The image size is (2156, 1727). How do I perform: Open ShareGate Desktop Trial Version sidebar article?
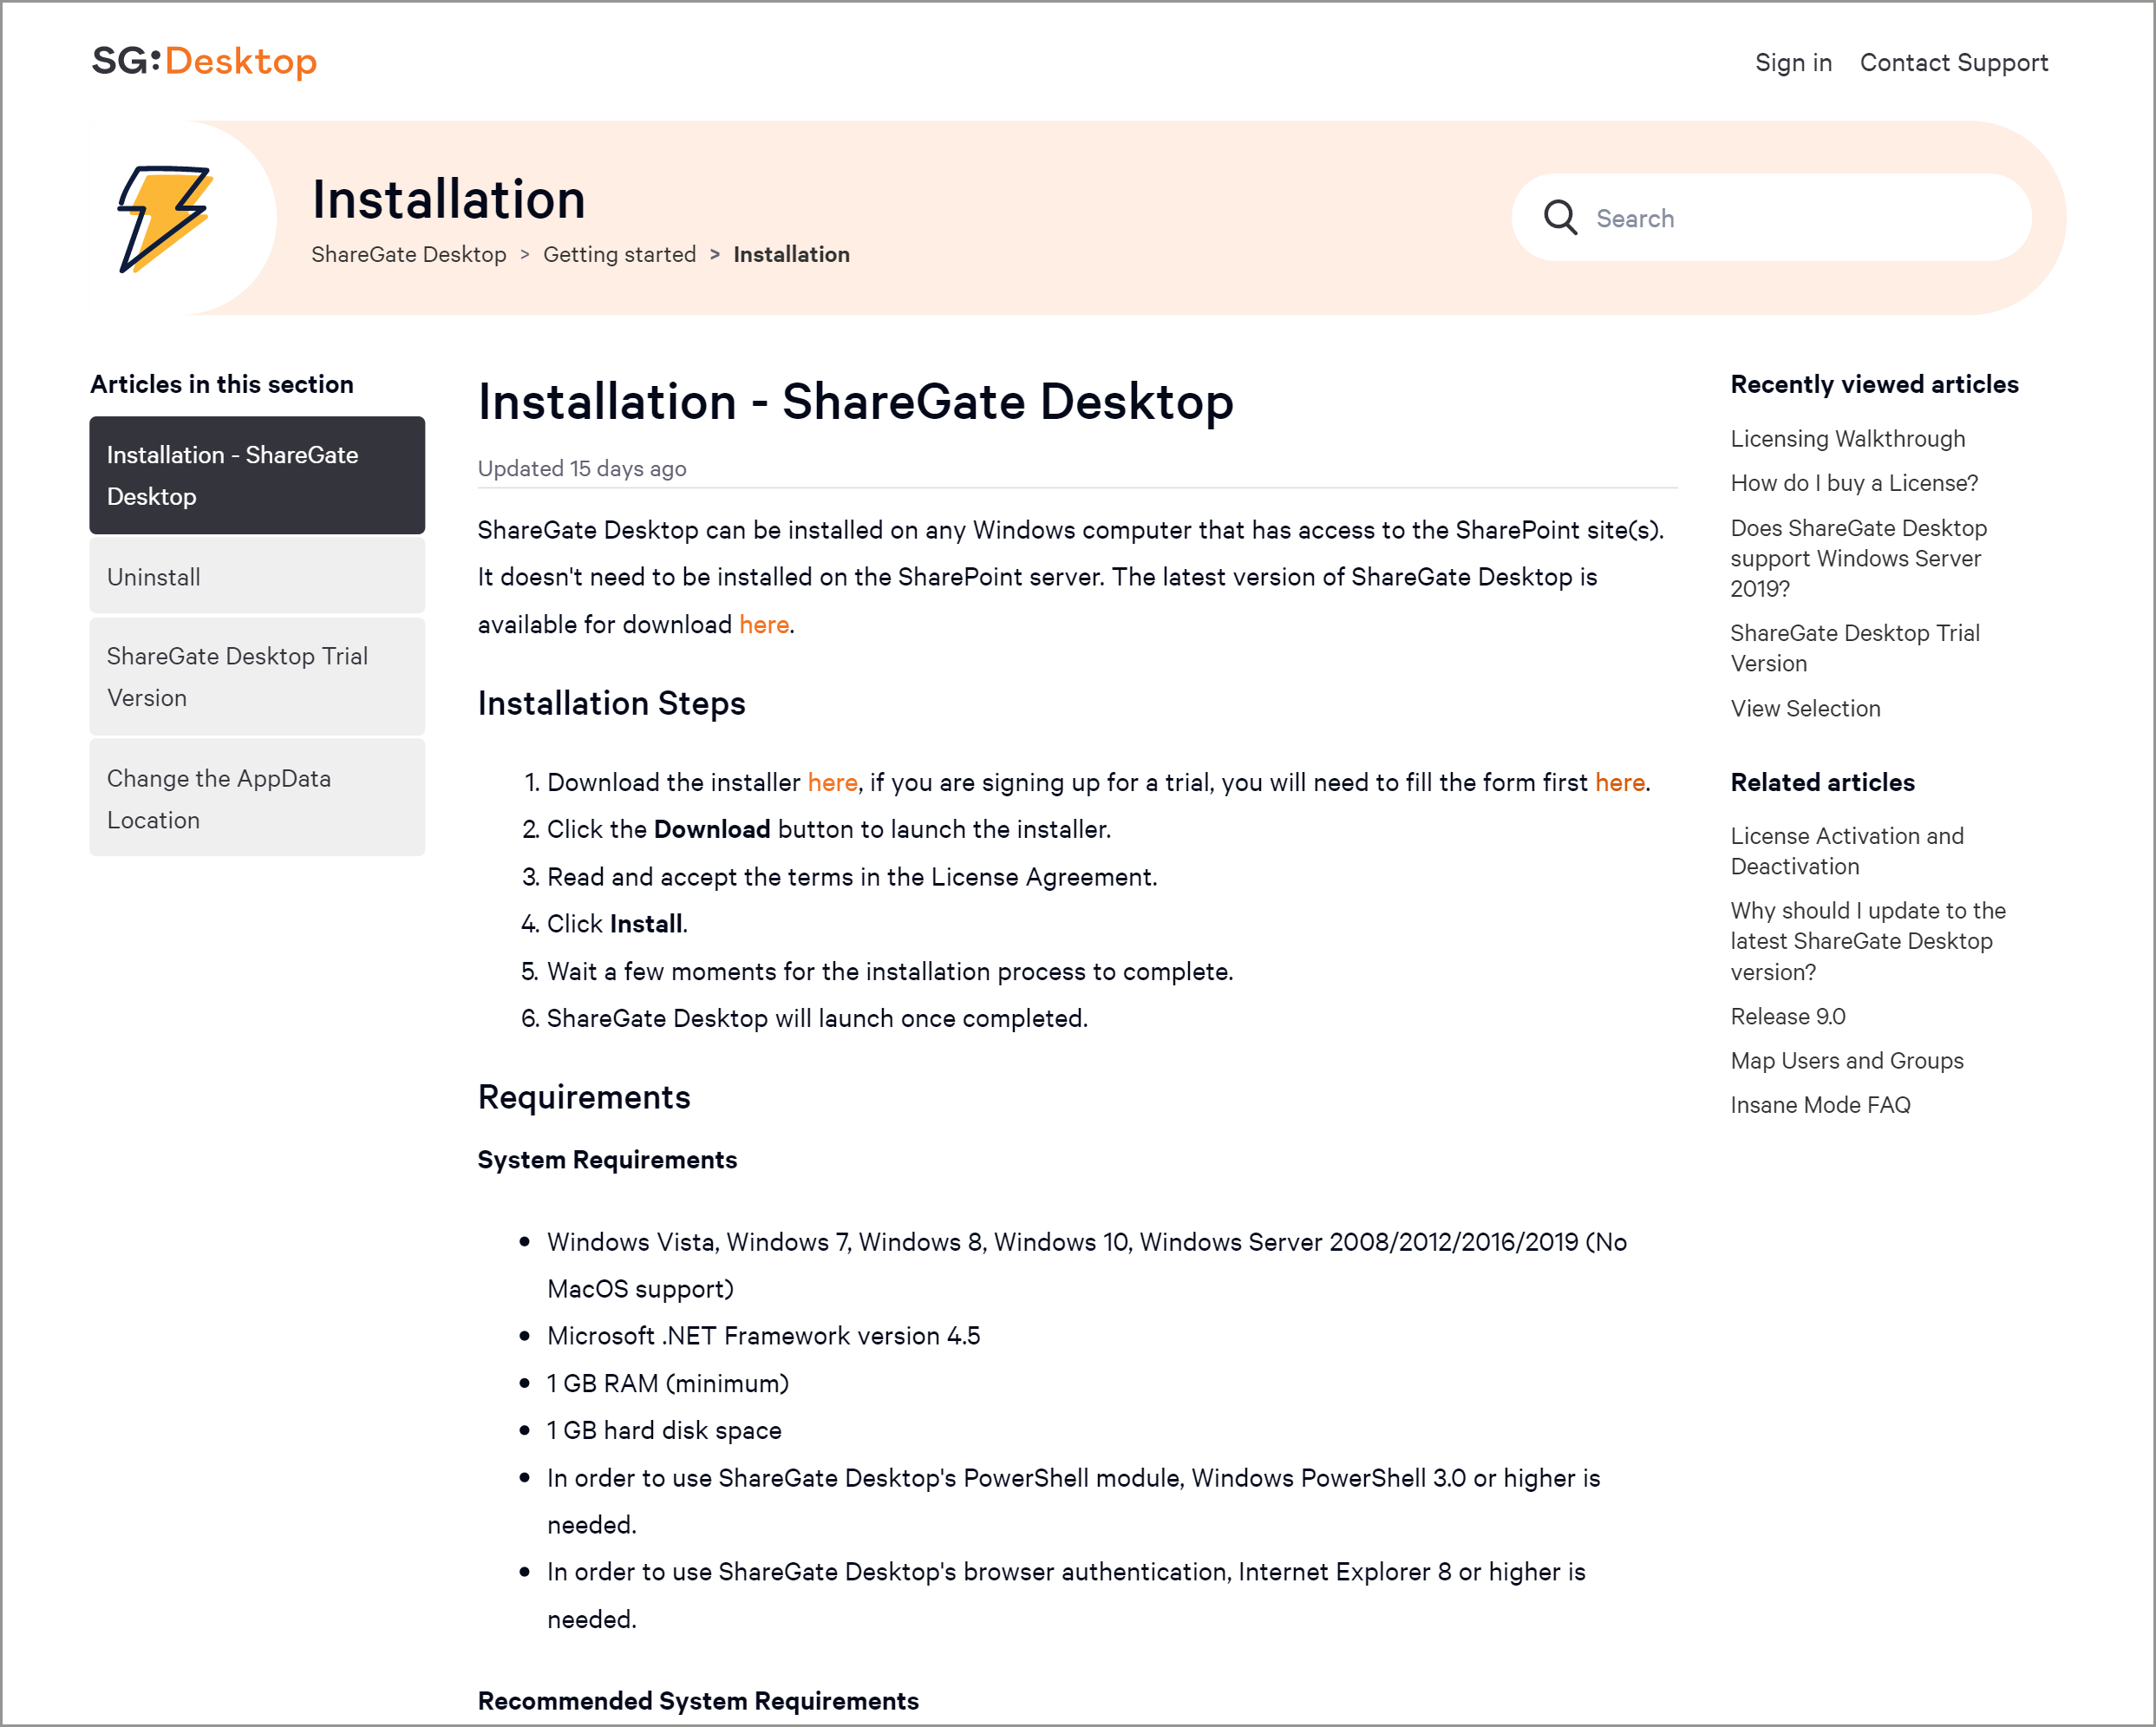coord(257,677)
